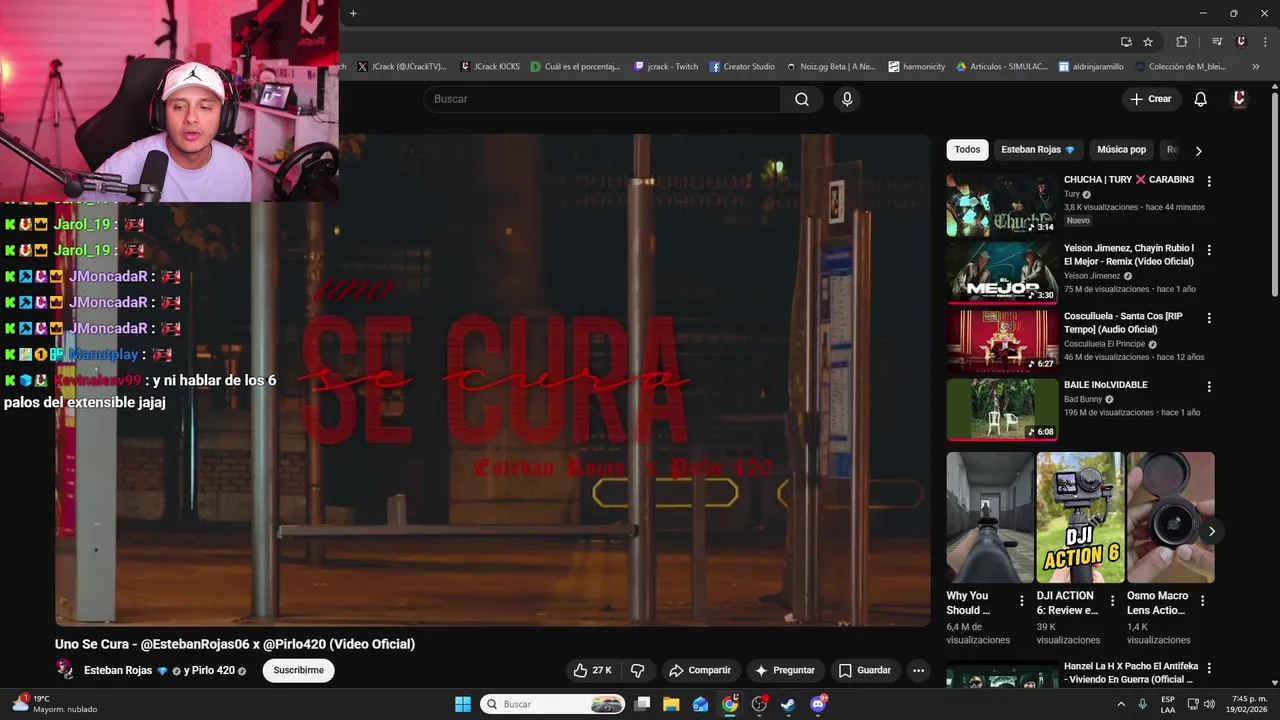
Task: Open options for BAILE INoLVIDABLE video
Action: tap(1209, 386)
